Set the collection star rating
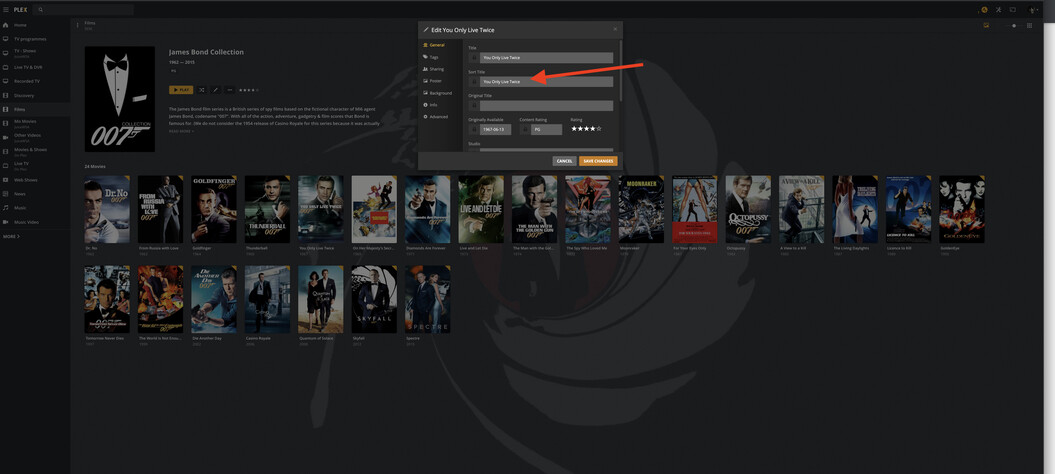 248,90
